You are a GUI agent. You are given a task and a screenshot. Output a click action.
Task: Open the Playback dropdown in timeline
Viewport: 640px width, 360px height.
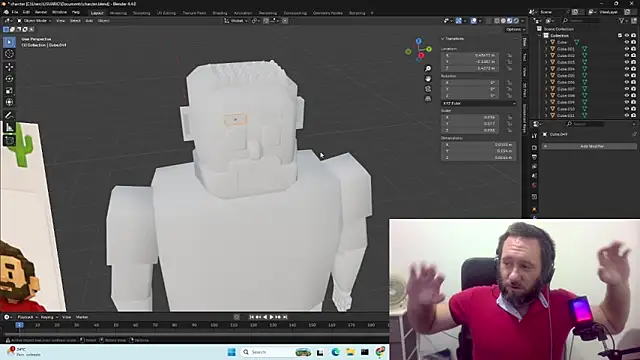point(27,317)
